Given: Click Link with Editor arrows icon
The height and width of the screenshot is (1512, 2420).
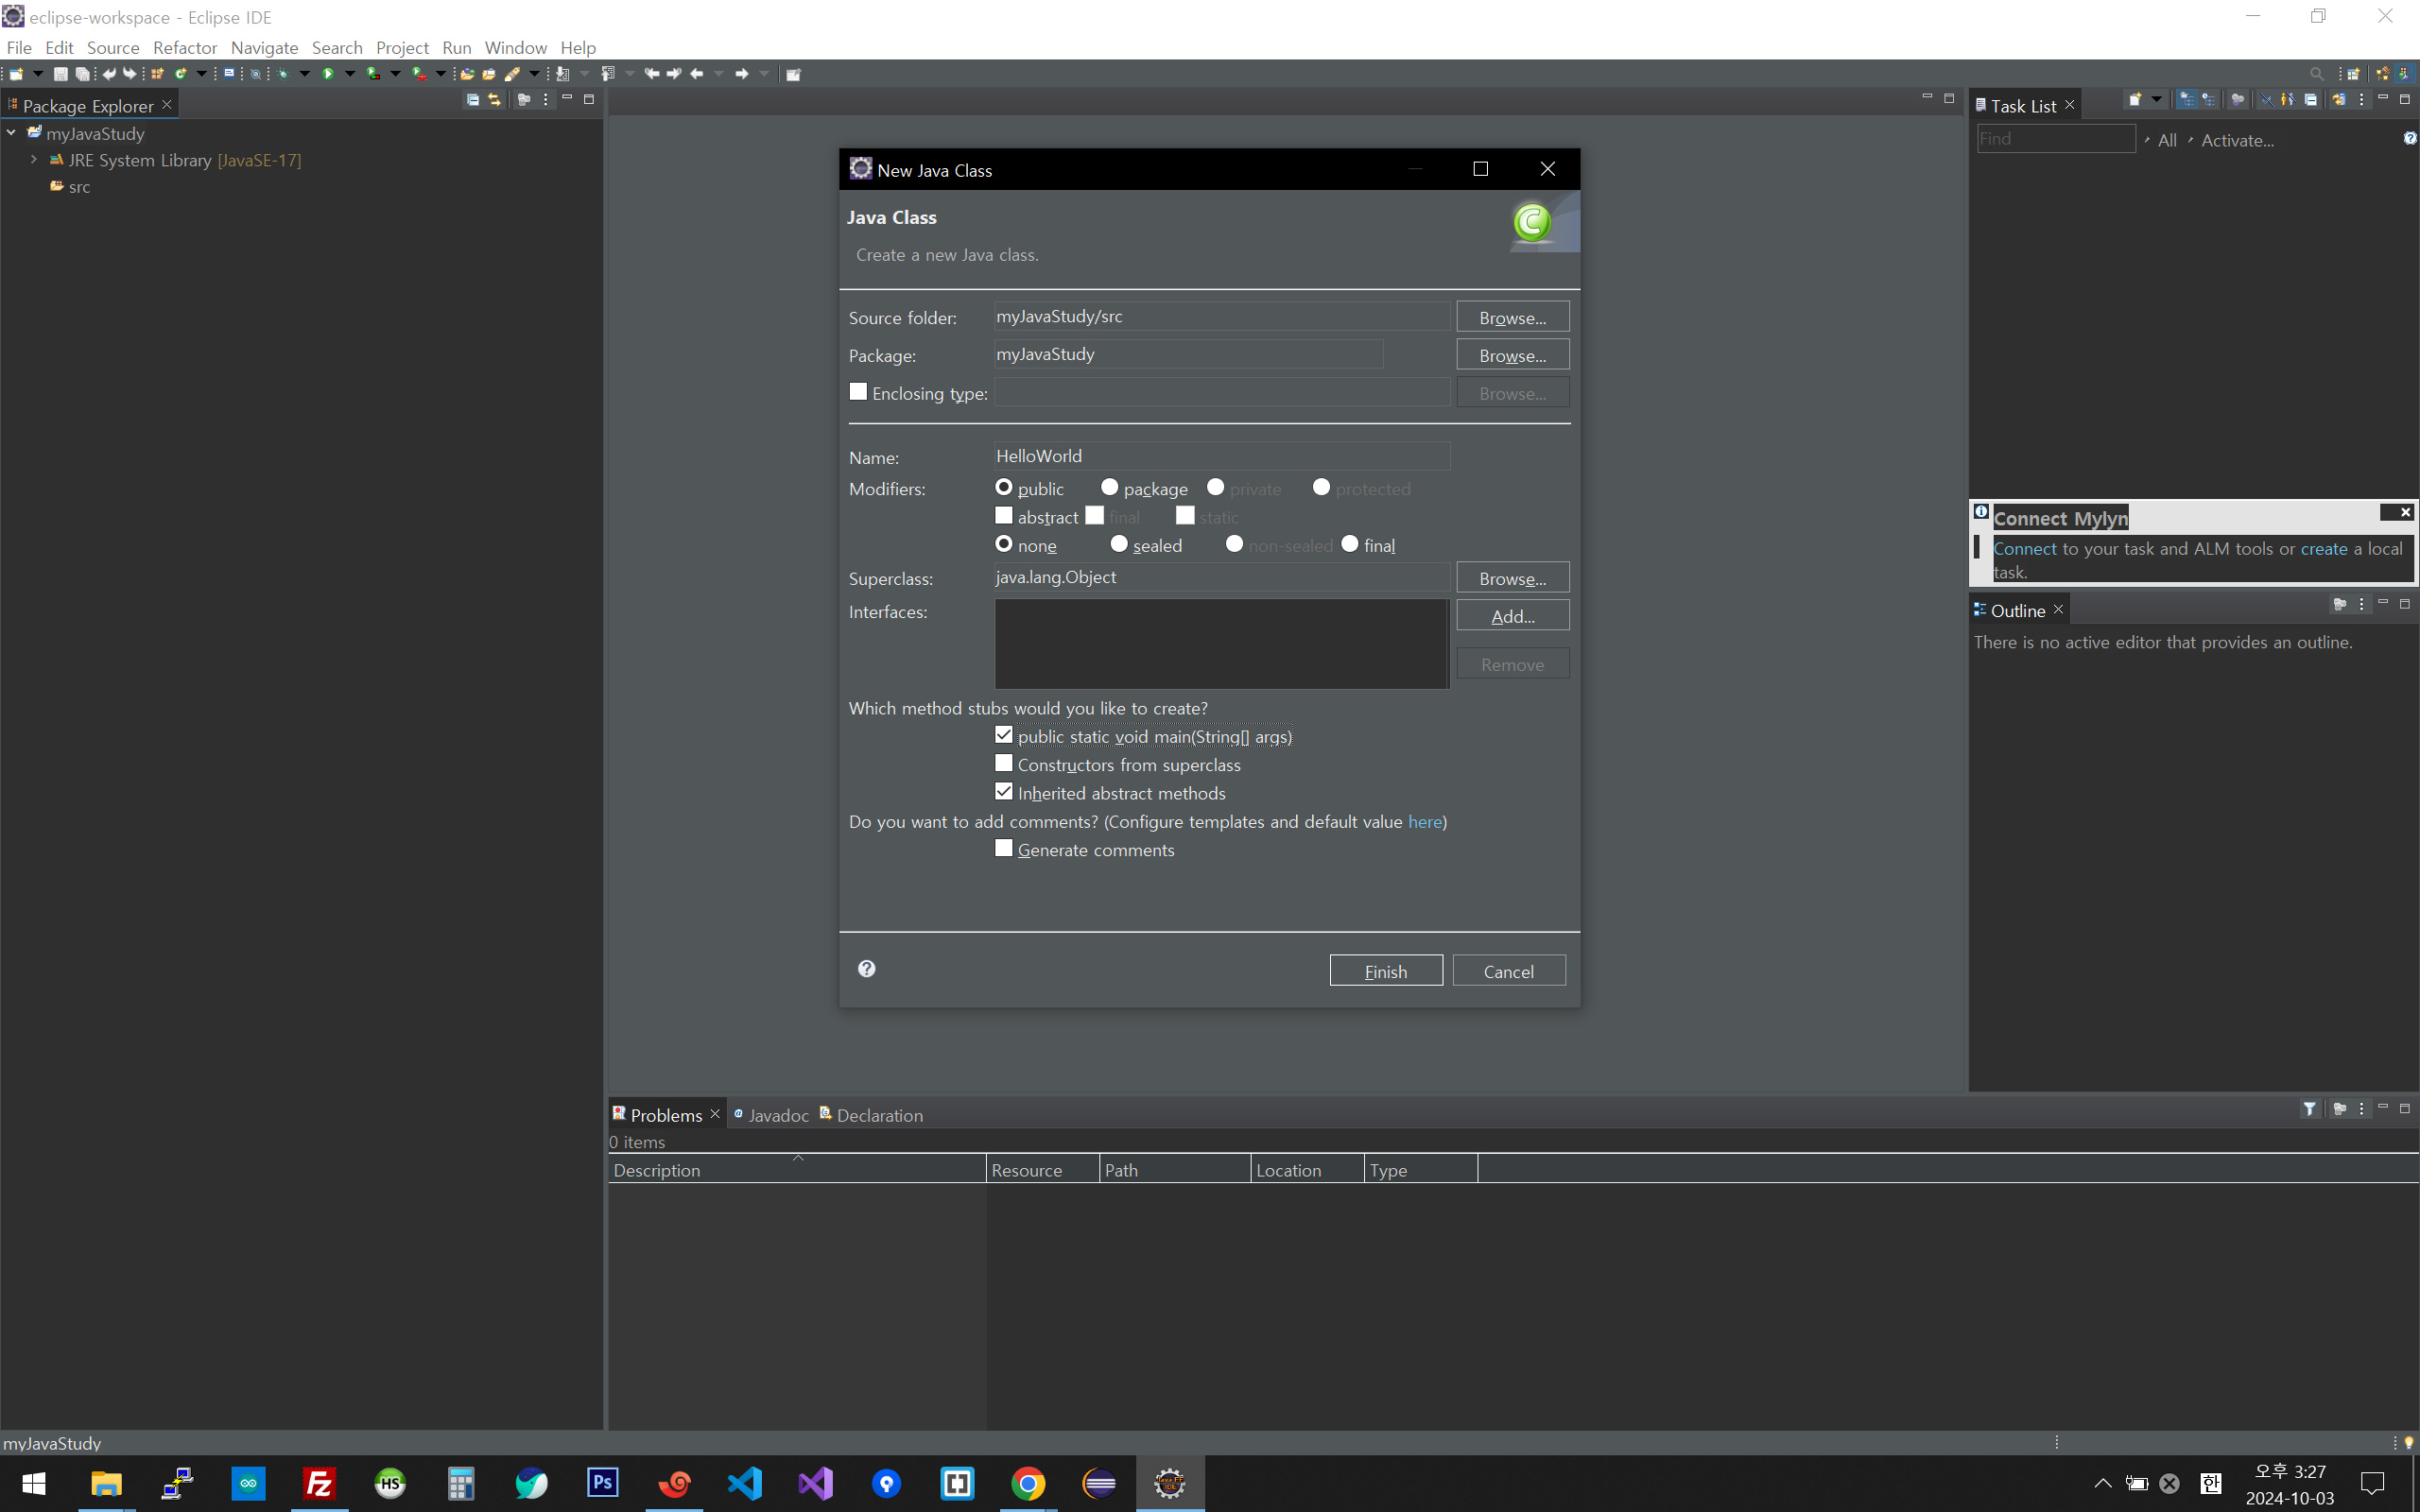Looking at the screenshot, I should coord(494,100).
